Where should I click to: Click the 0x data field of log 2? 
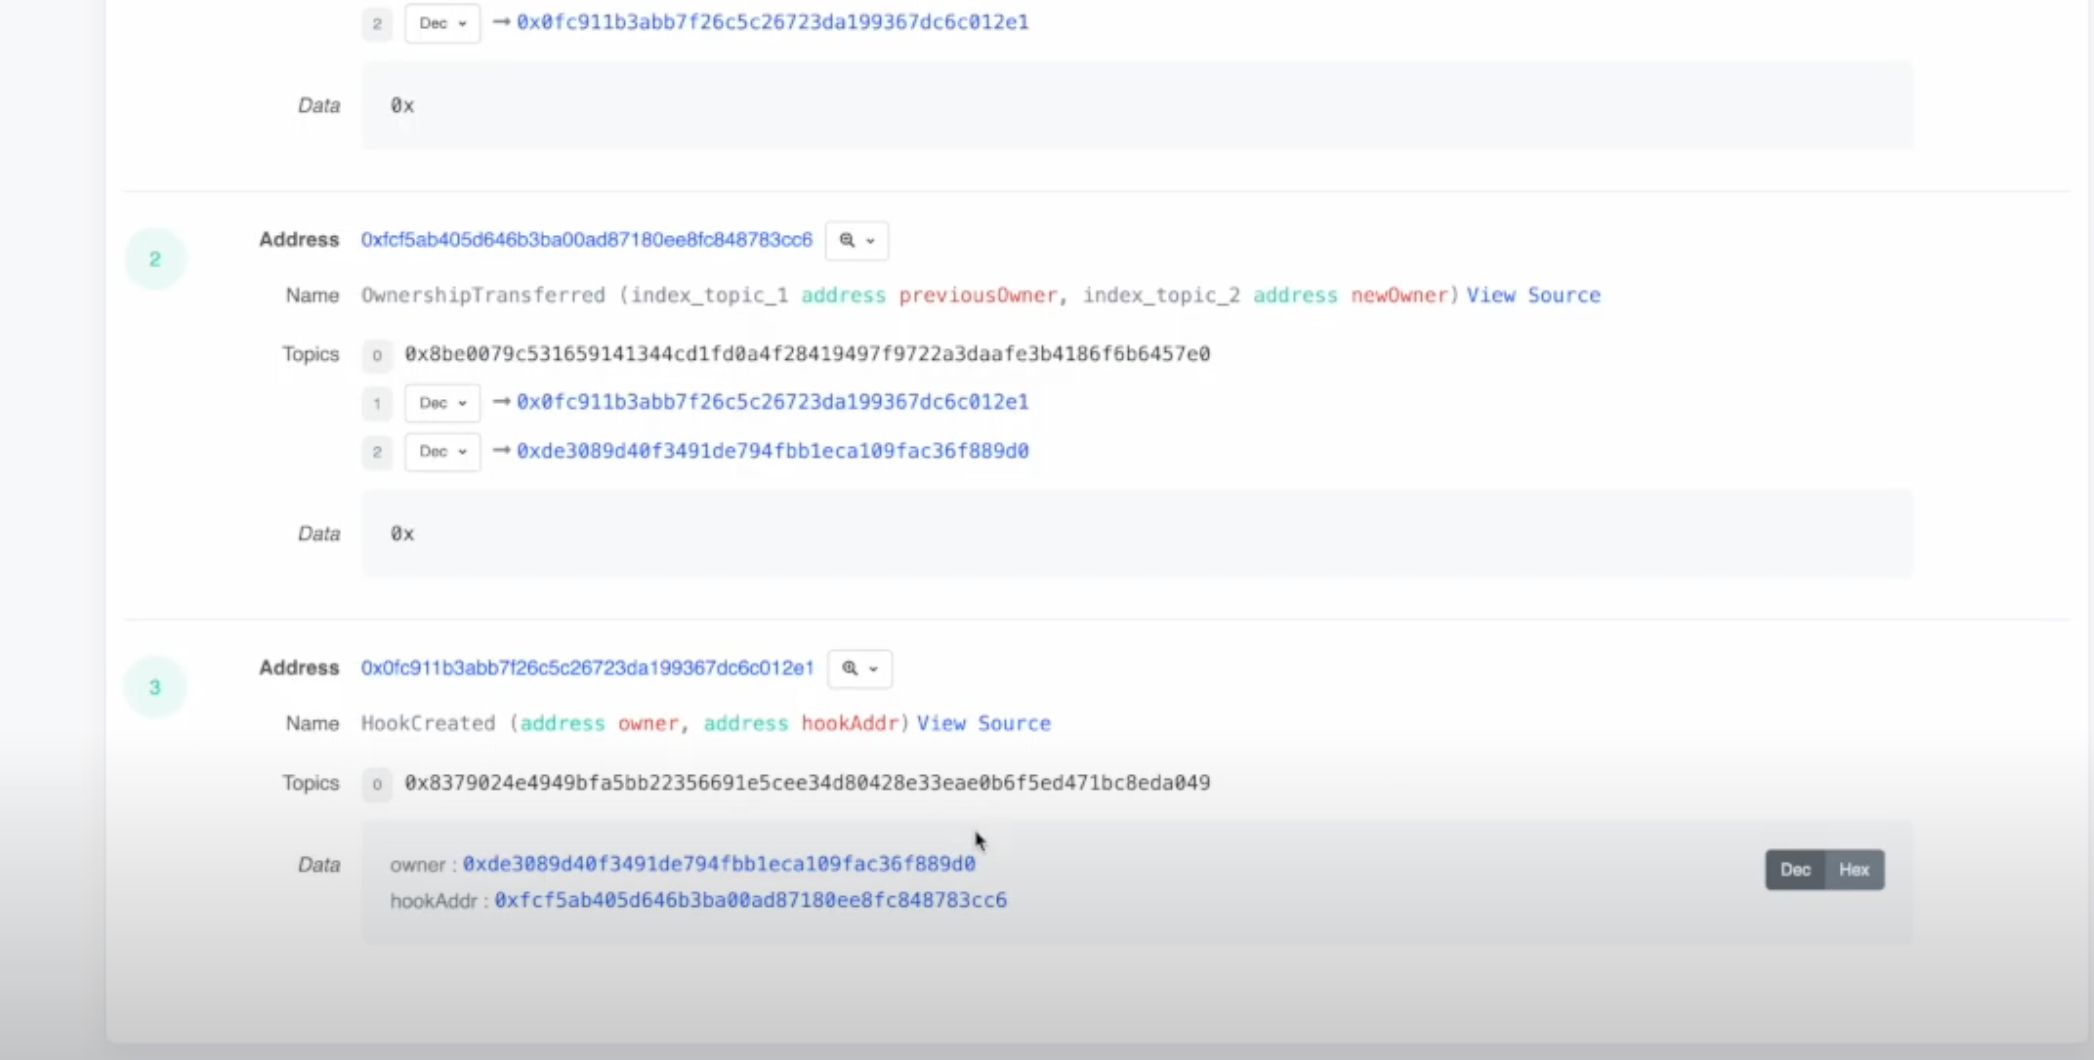point(1137,534)
